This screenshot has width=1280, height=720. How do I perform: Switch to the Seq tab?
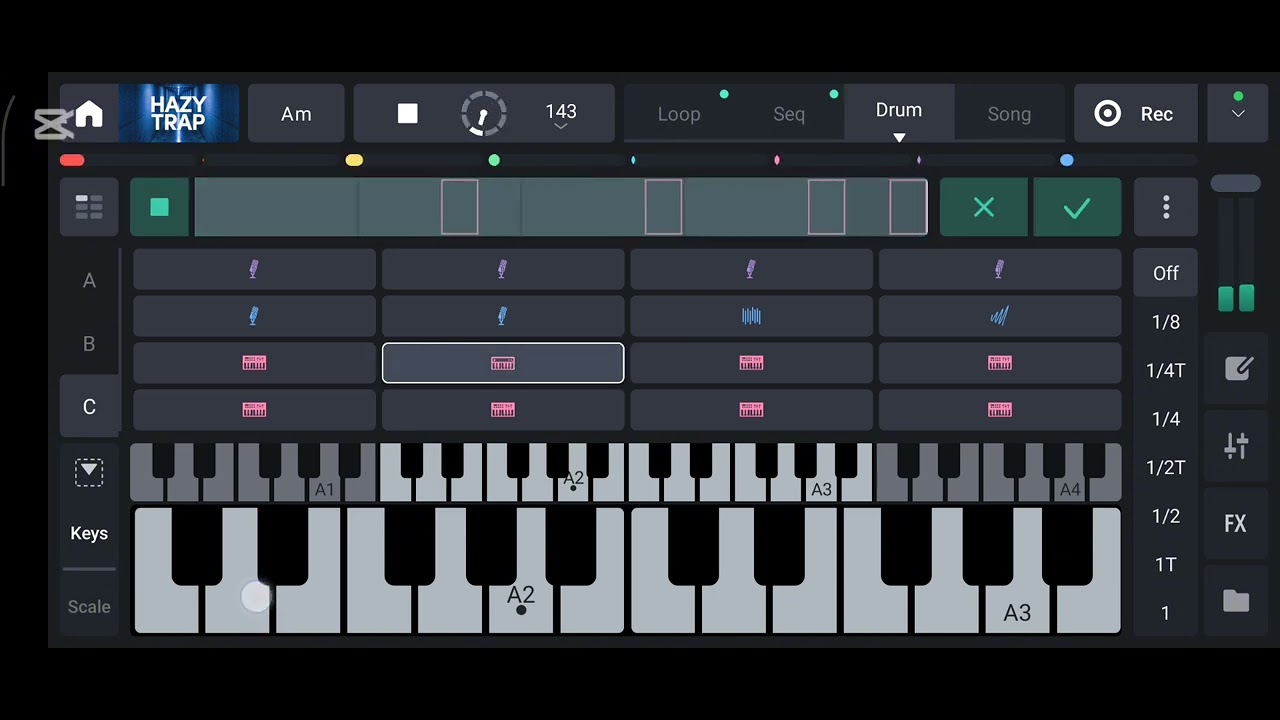[x=789, y=114]
